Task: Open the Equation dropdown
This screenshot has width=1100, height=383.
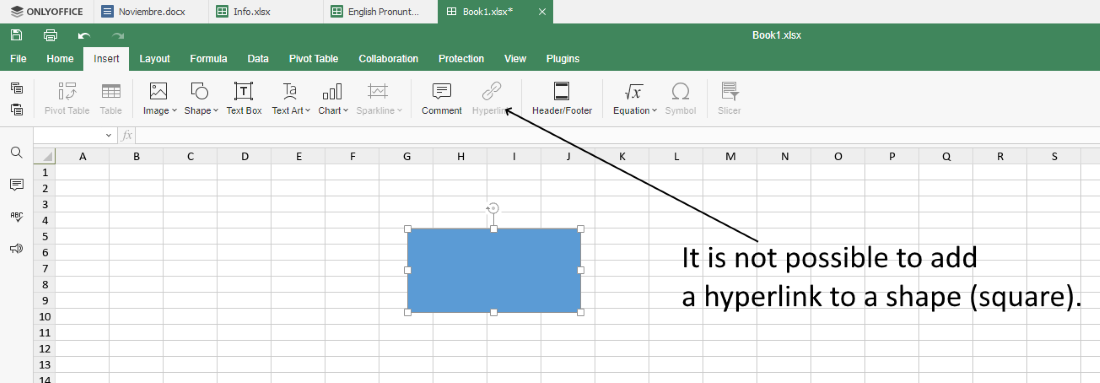Action: (x=634, y=98)
